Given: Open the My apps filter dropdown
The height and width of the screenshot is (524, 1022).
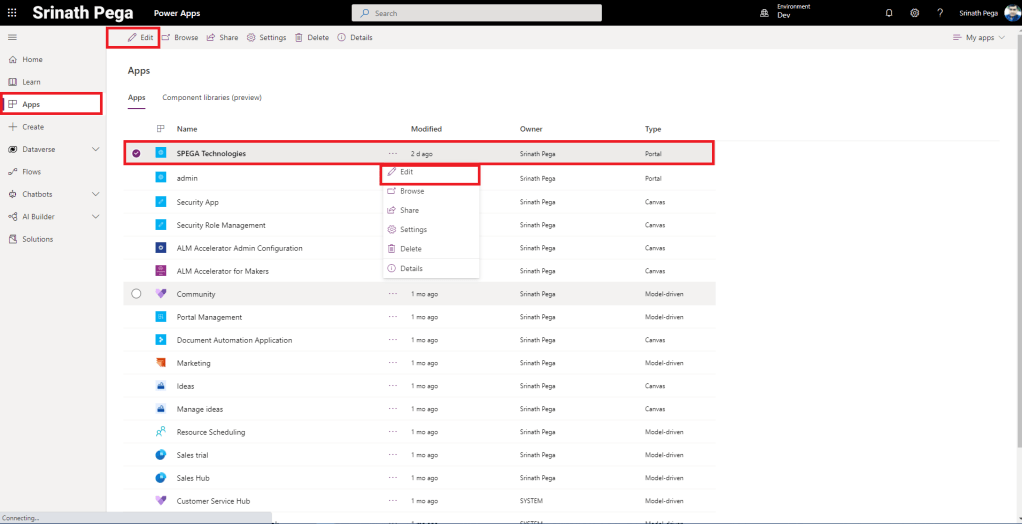Looking at the screenshot, I should tap(980, 37).
